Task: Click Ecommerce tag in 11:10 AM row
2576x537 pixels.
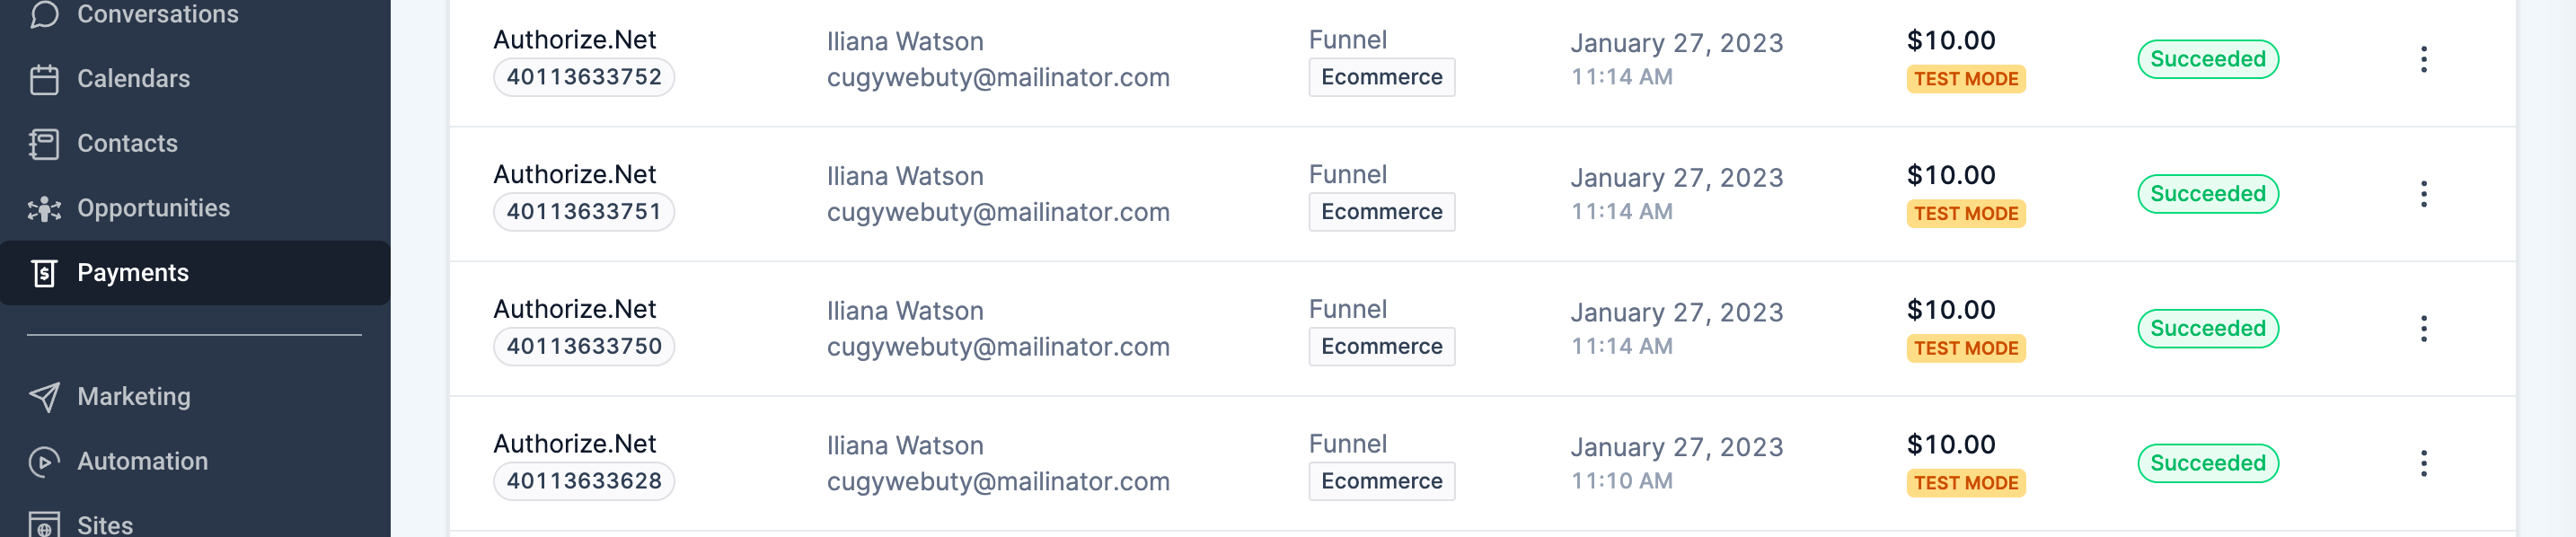Action: pyautogui.click(x=1381, y=481)
